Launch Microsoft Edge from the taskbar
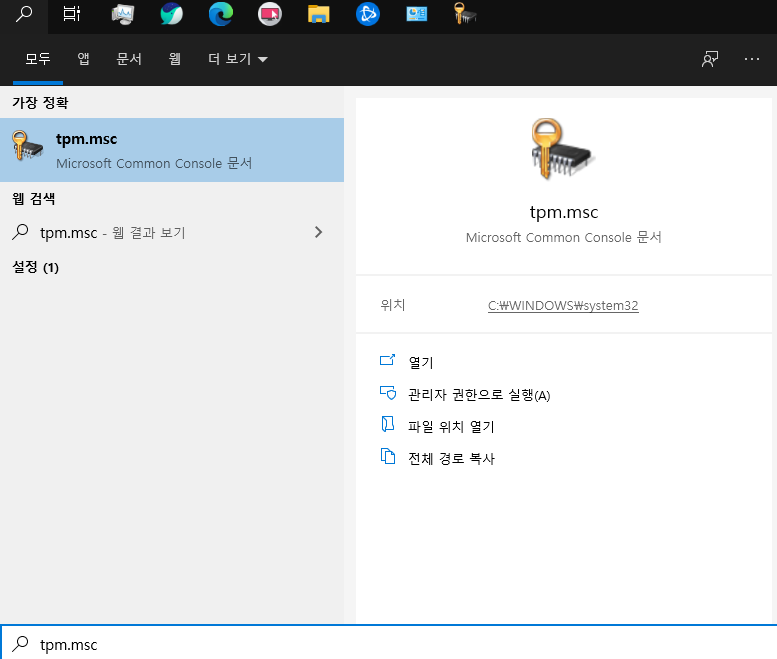Image resolution: width=777 pixels, height=659 pixels. [x=221, y=14]
